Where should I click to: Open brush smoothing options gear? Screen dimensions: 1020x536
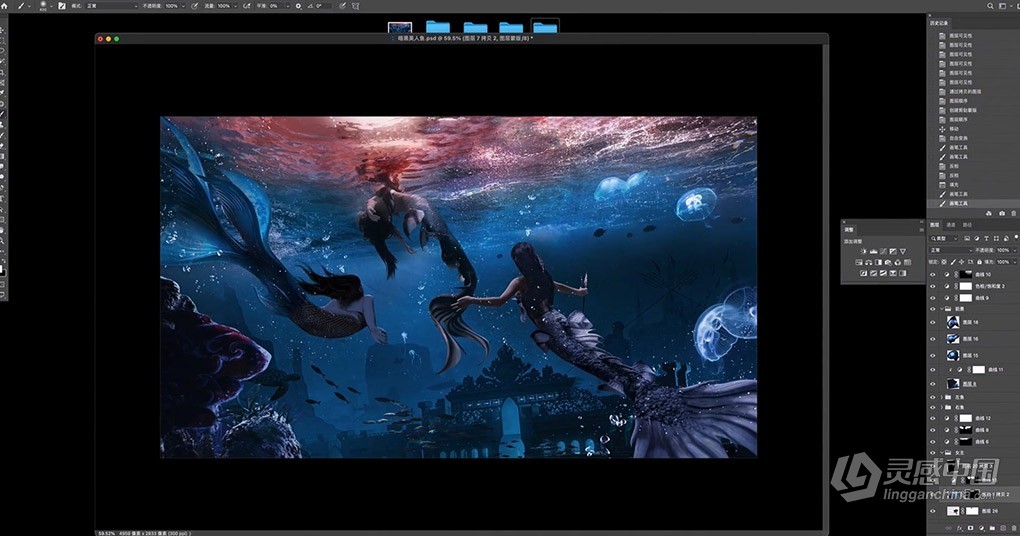298,6
